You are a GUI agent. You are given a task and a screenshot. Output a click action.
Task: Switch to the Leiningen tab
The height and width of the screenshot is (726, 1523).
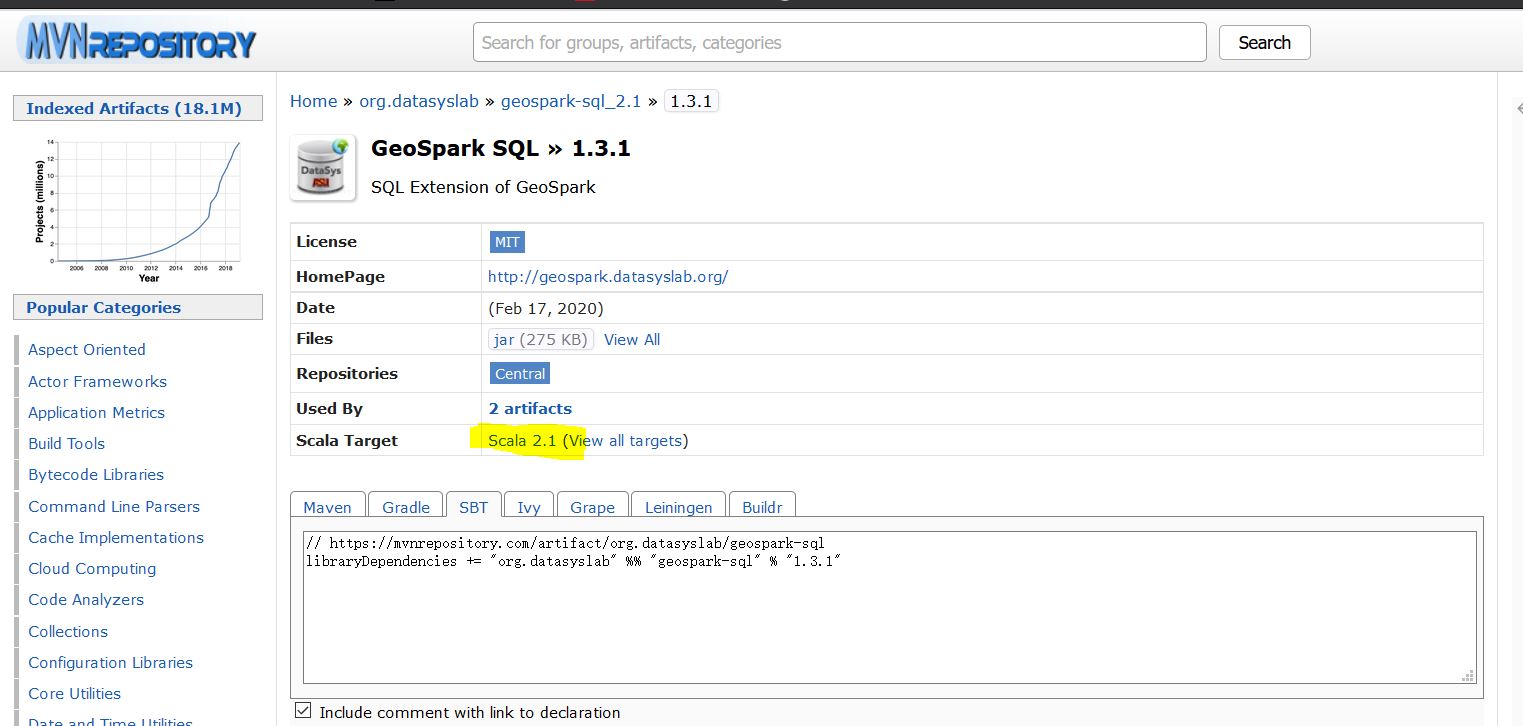[x=678, y=506]
